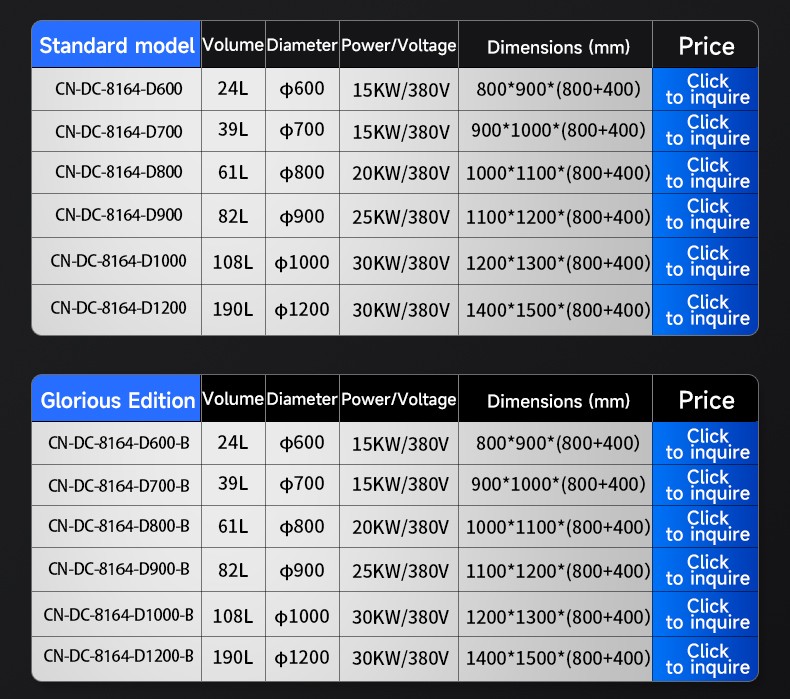
Task: Click diameter φ800 in Standard model table
Action: [302, 173]
